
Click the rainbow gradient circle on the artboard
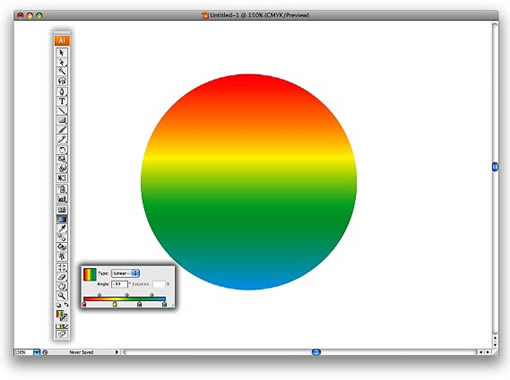249,182
